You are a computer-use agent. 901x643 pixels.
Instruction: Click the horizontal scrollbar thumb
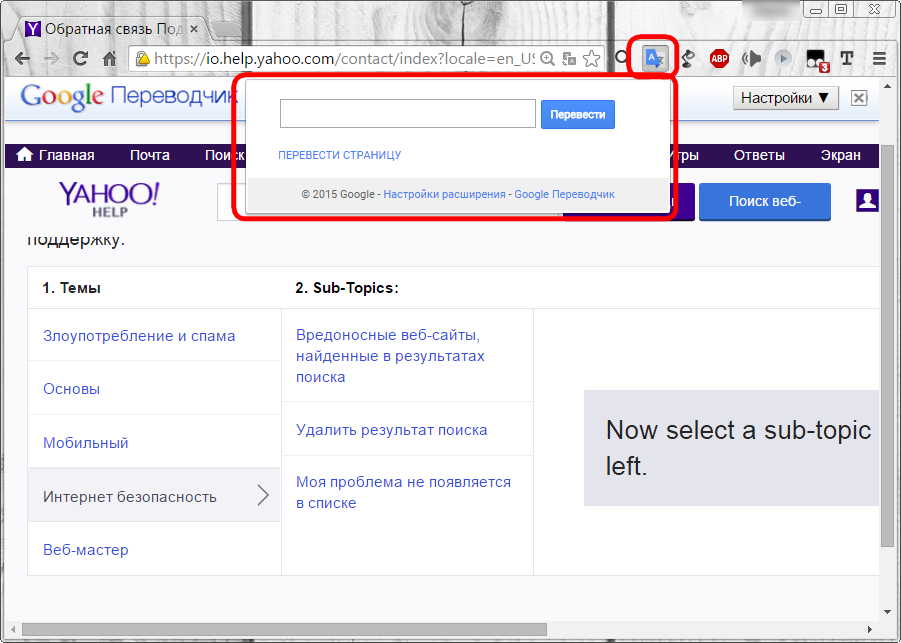pyautogui.click(x=284, y=630)
